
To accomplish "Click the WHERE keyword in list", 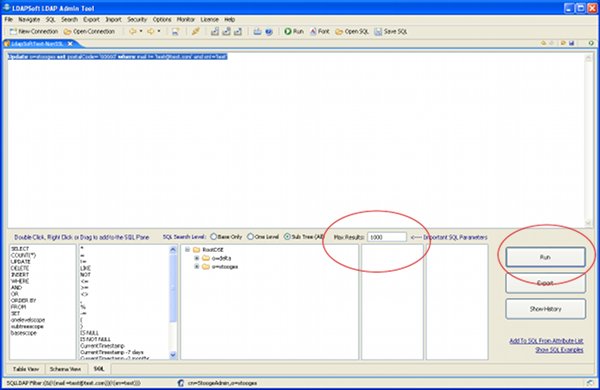I will click(x=20, y=281).
